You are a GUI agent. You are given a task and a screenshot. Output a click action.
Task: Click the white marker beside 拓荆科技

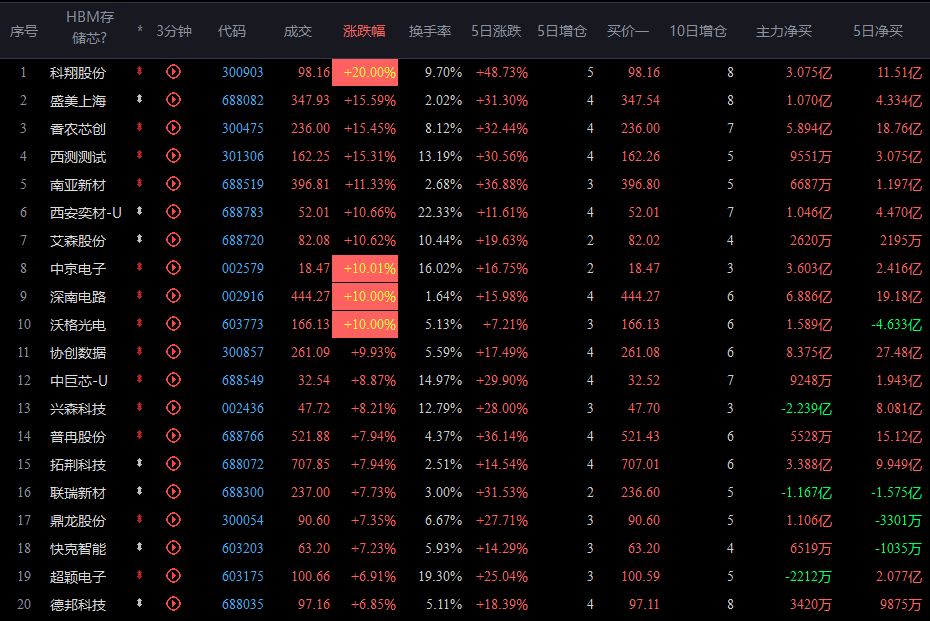(139, 463)
